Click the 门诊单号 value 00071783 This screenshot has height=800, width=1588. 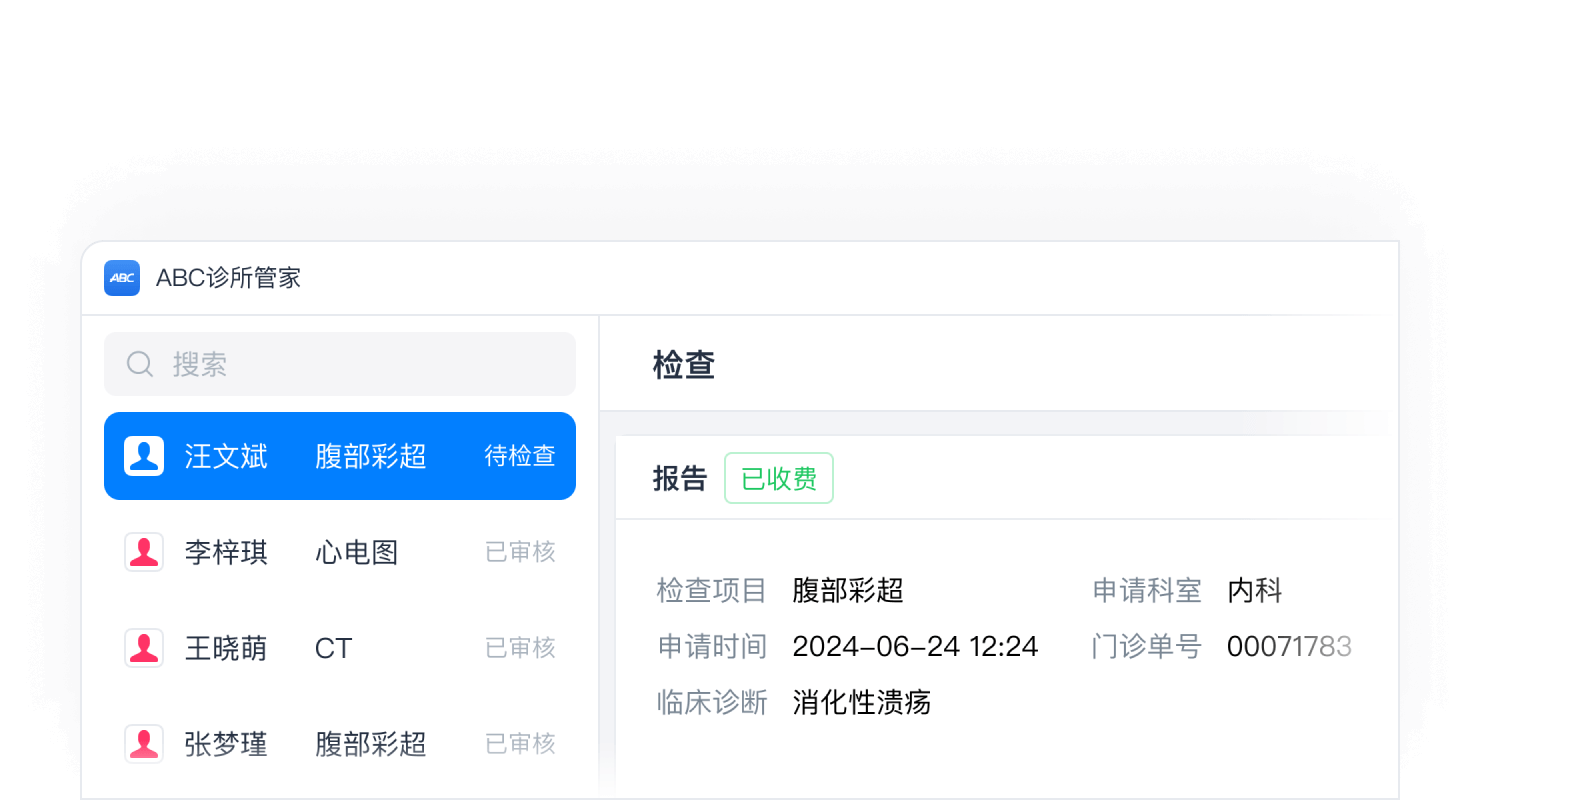click(1288, 647)
